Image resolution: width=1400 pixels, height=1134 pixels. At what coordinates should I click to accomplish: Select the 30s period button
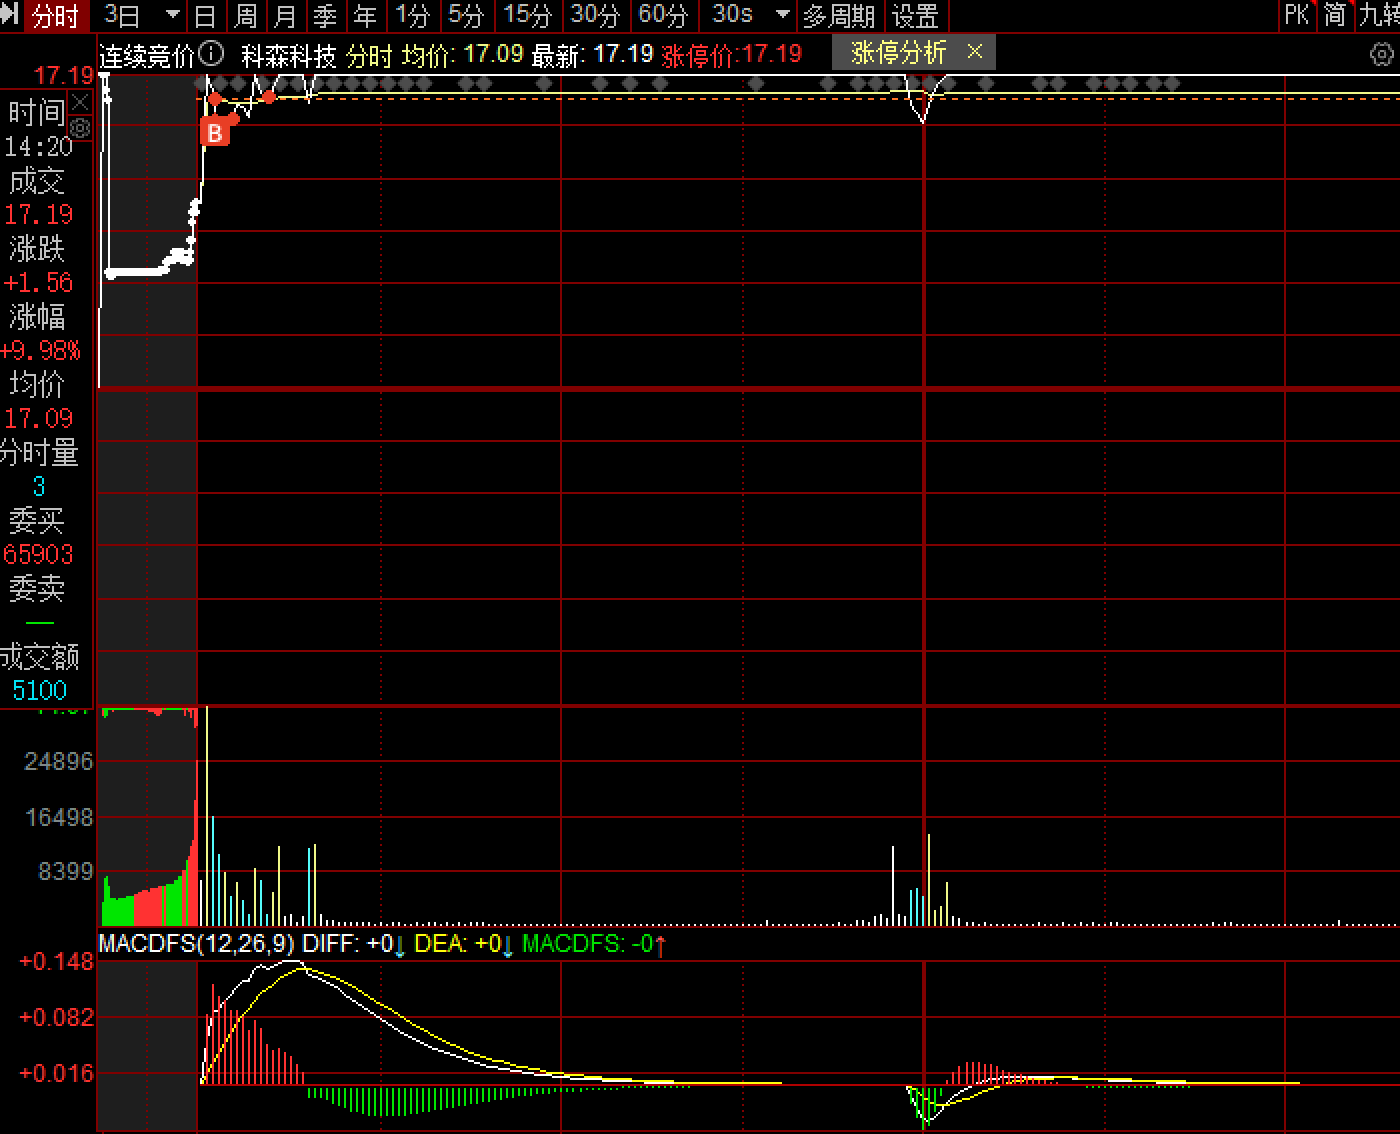[x=732, y=15]
